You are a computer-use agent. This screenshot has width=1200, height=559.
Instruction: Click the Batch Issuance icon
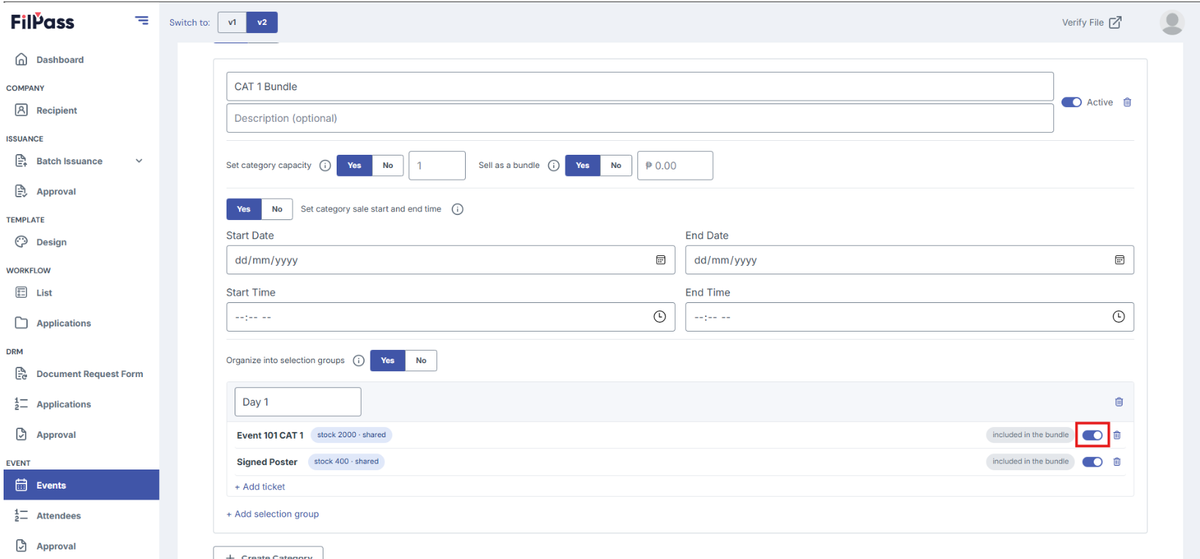point(21,161)
